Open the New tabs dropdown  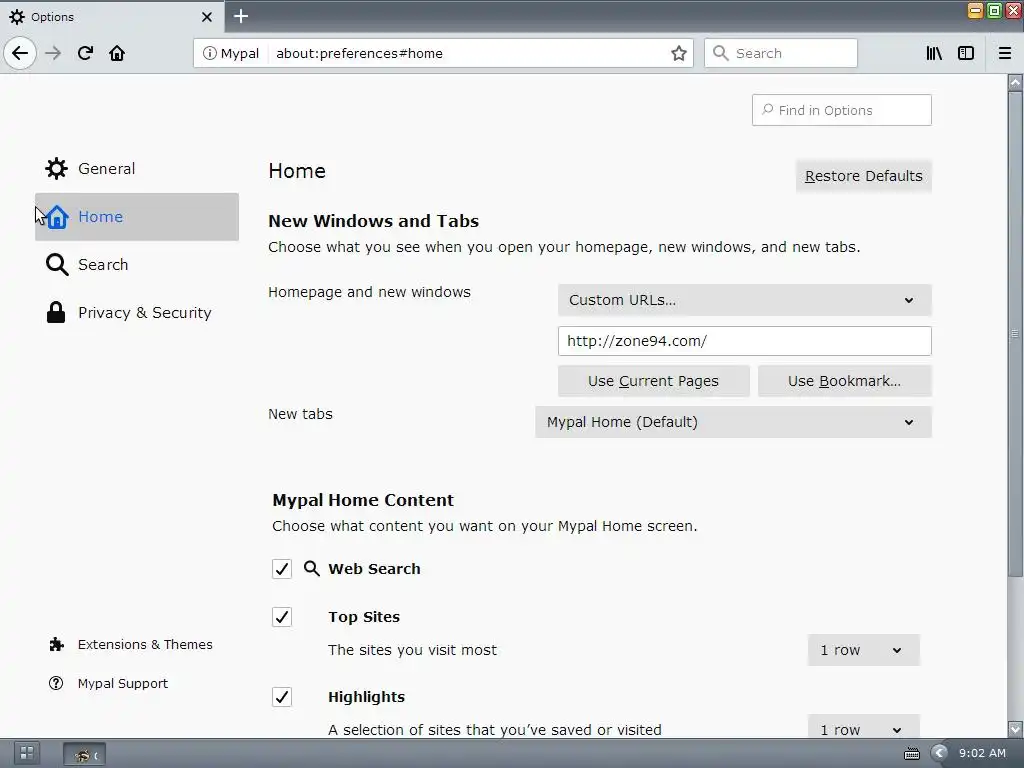point(733,422)
